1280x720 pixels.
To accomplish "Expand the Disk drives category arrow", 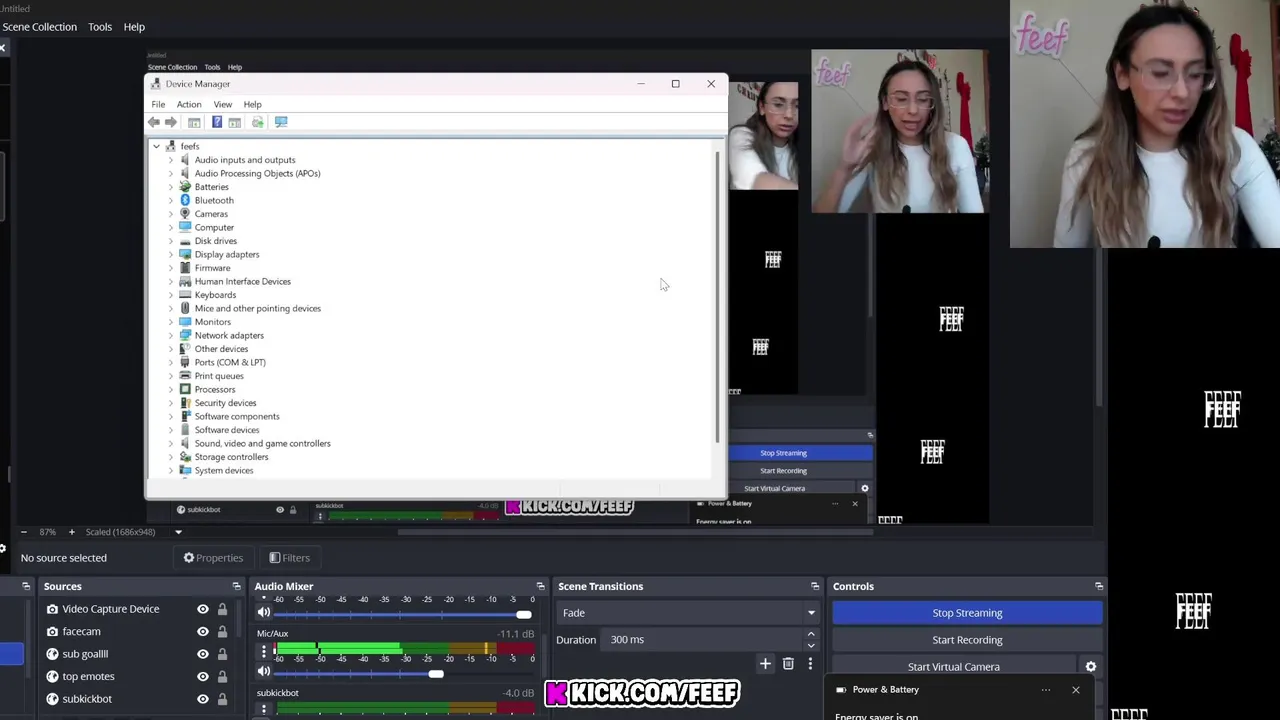I will (170, 241).
